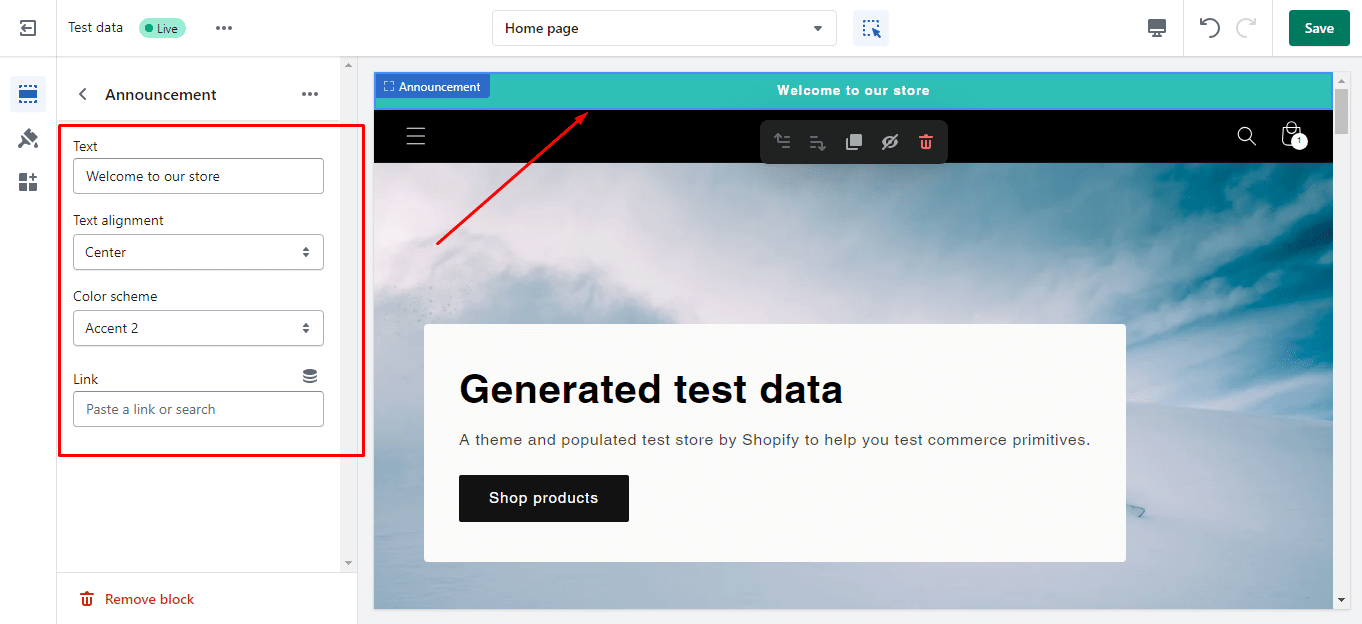This screenshot has height=624, width=1362.
Task: Delete the block with the trash icon
Action: [x=926, y=141]
